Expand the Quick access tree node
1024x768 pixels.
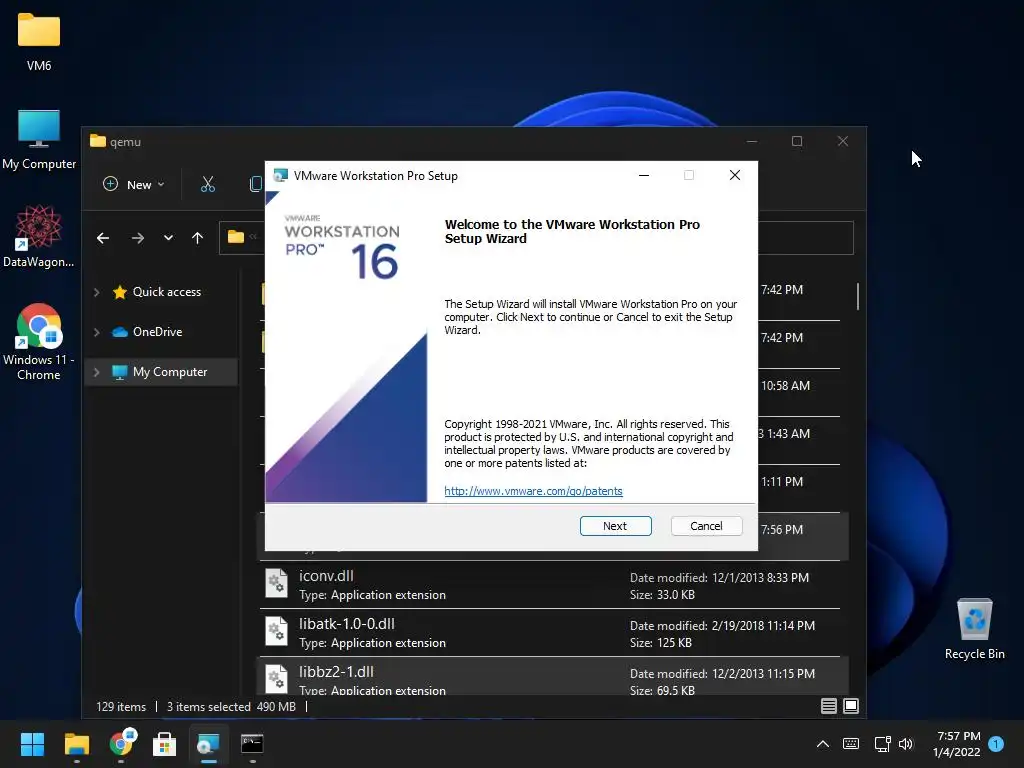97,292
